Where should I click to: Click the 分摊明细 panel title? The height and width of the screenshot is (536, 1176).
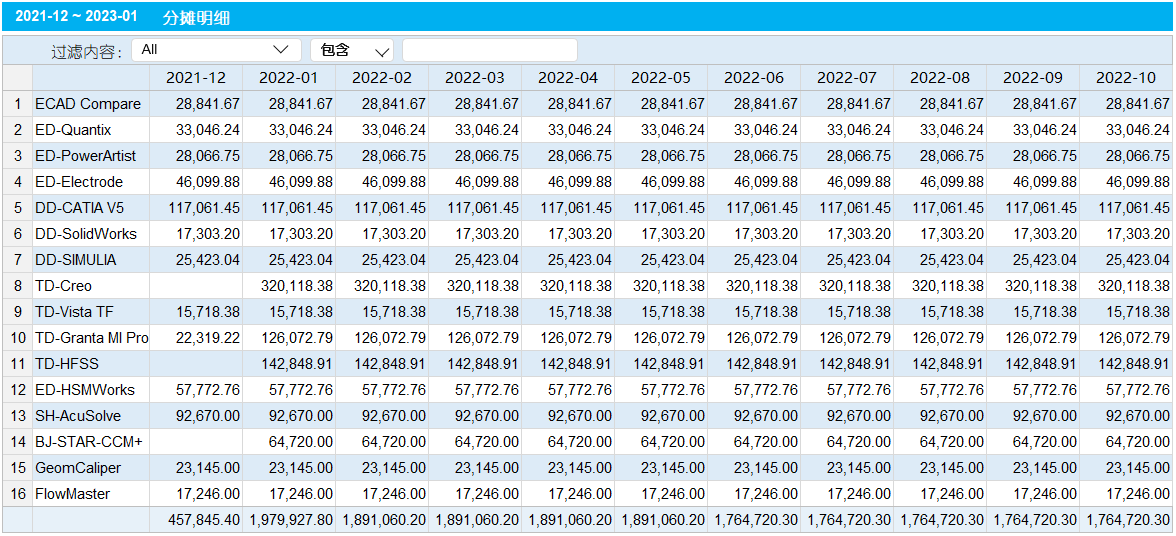196,16
